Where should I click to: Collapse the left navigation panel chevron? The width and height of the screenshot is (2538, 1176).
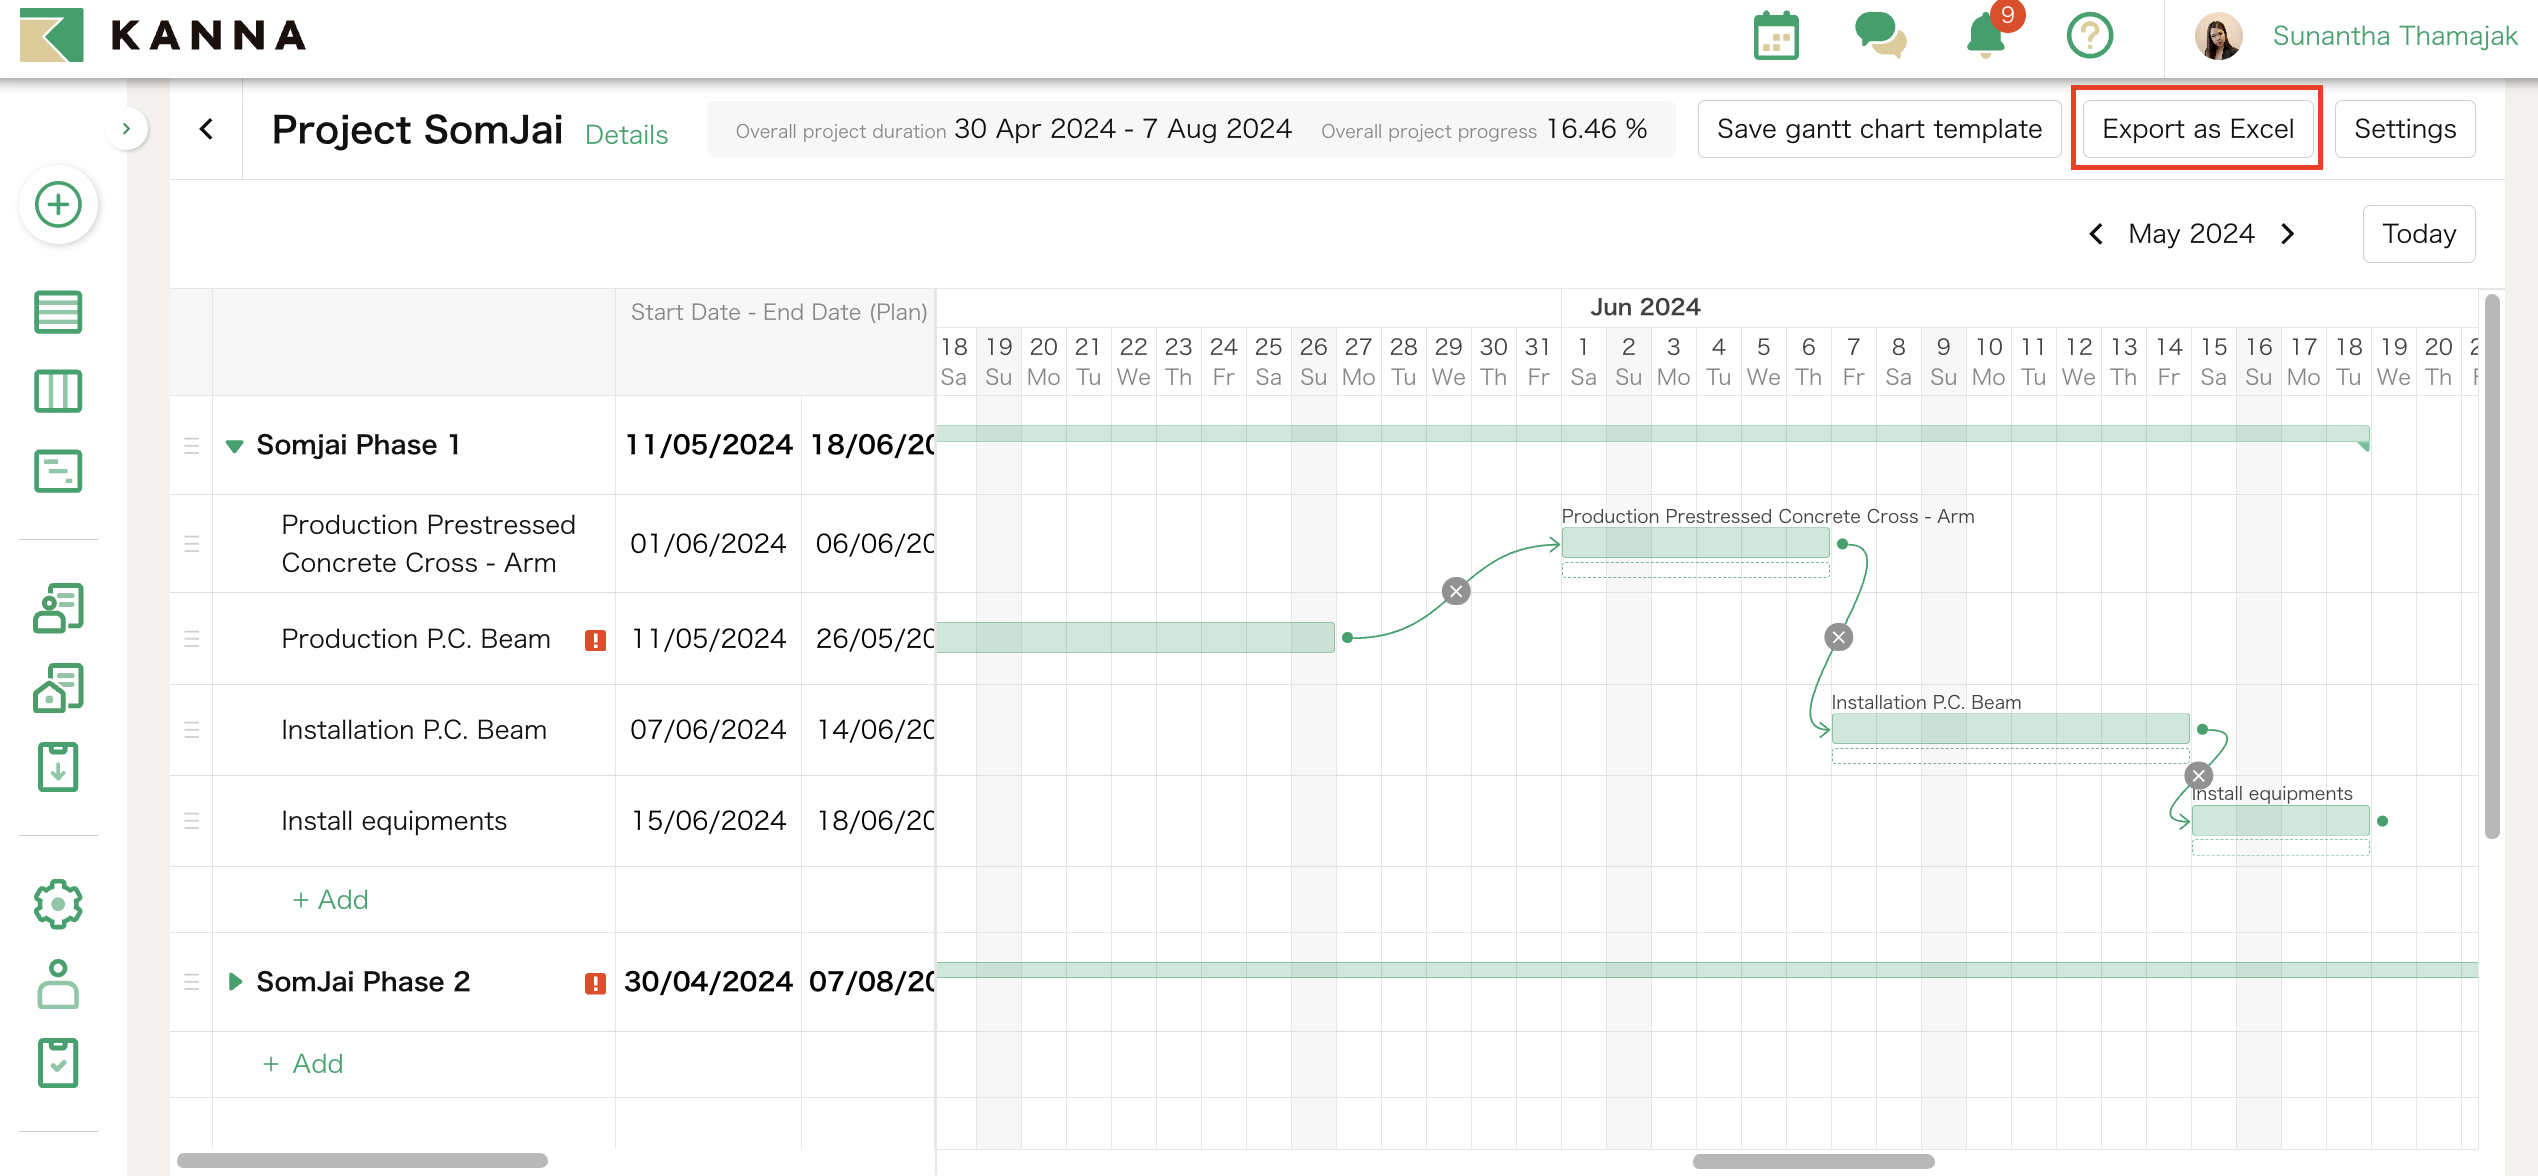127,129
